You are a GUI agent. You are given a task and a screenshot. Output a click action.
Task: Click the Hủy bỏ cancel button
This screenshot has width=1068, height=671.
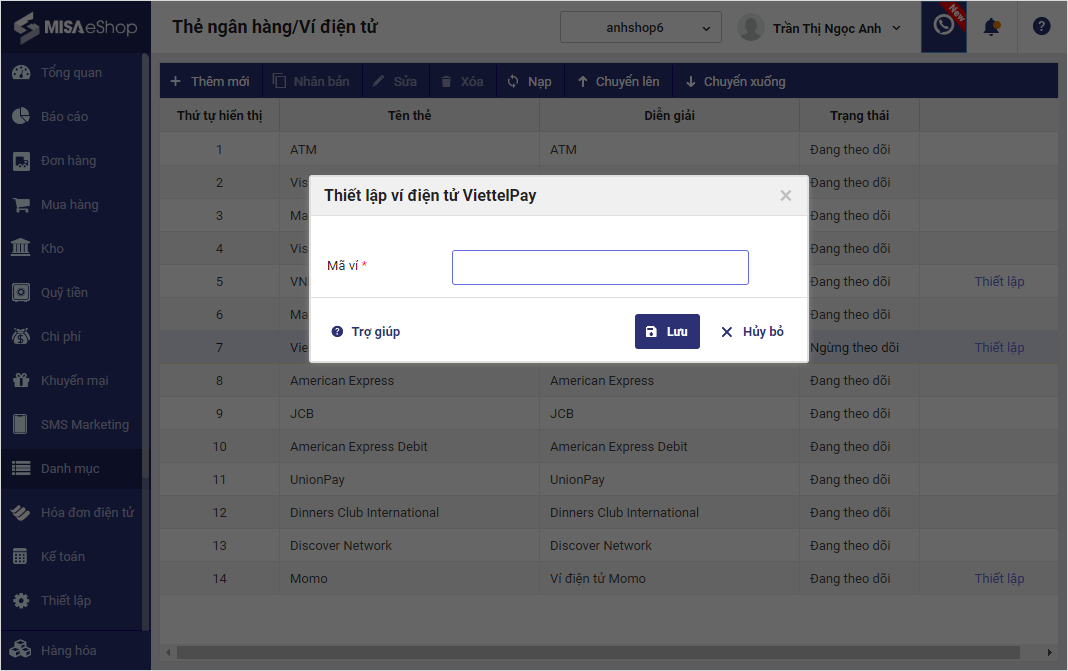(x=752, y=332)
